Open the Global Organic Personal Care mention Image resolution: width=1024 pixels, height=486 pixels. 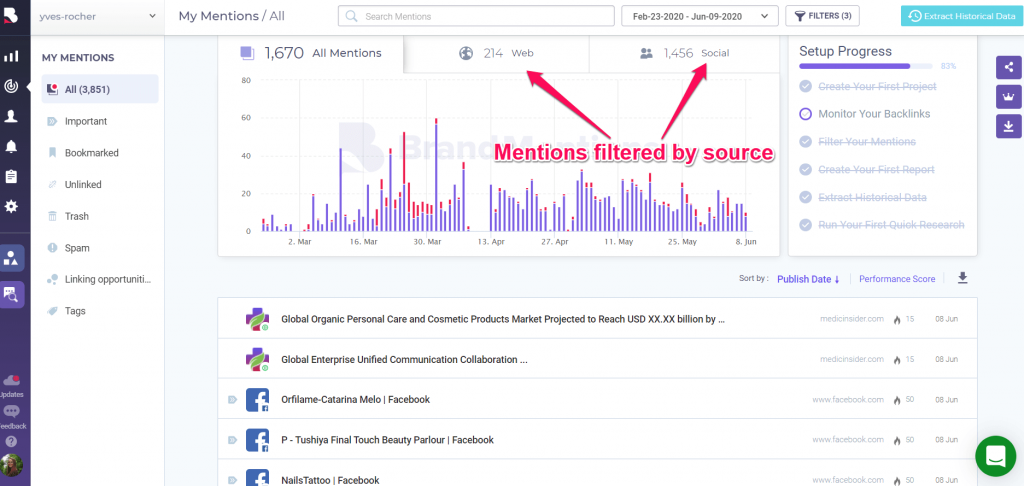[x=503, y=319]
